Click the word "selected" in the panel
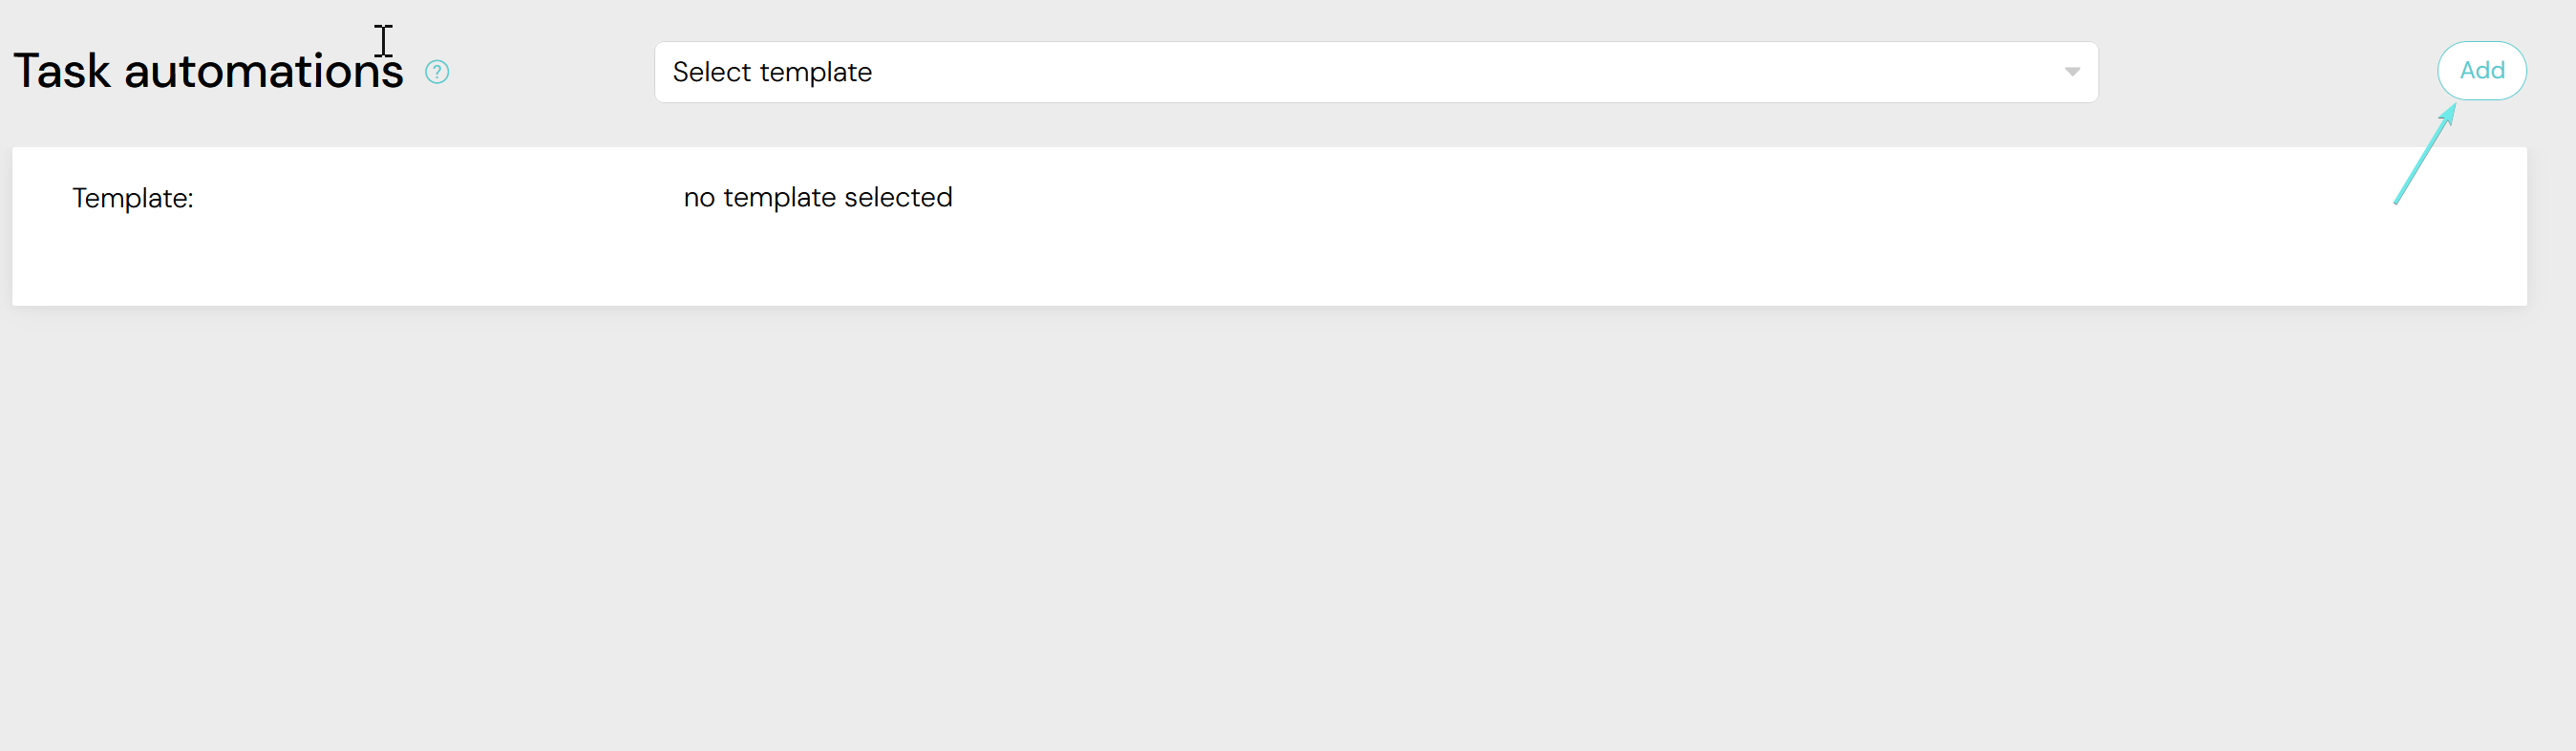The image size is (2576, 751). tap(898, 197)
